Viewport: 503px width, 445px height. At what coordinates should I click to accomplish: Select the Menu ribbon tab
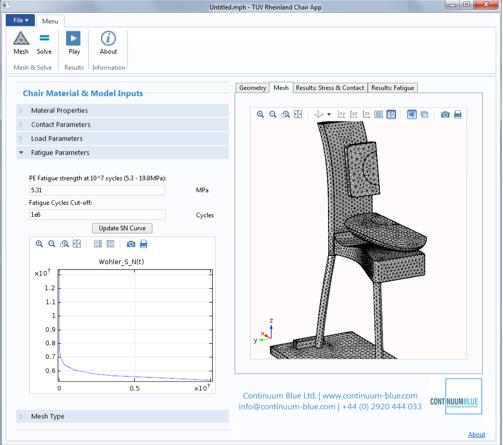tap(50, 21)
